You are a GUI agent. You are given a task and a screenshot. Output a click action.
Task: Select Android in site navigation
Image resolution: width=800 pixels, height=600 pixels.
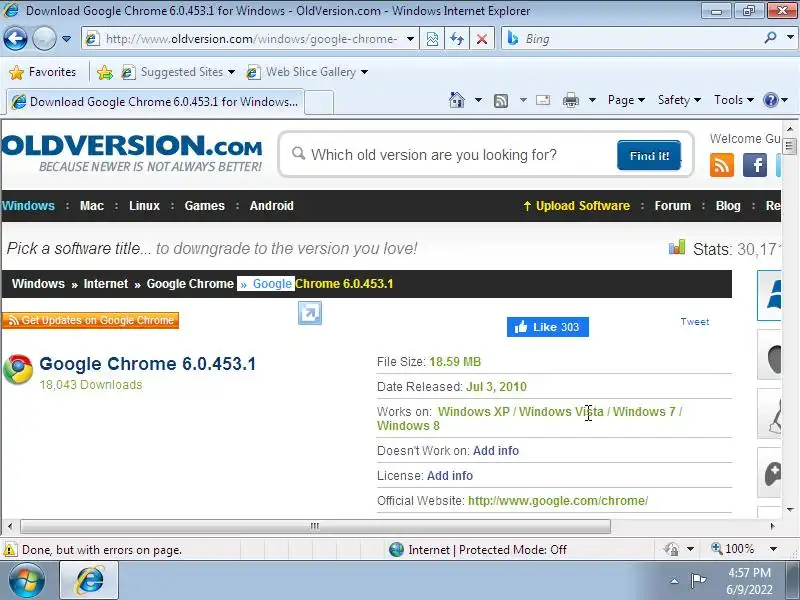pos(271,206)
